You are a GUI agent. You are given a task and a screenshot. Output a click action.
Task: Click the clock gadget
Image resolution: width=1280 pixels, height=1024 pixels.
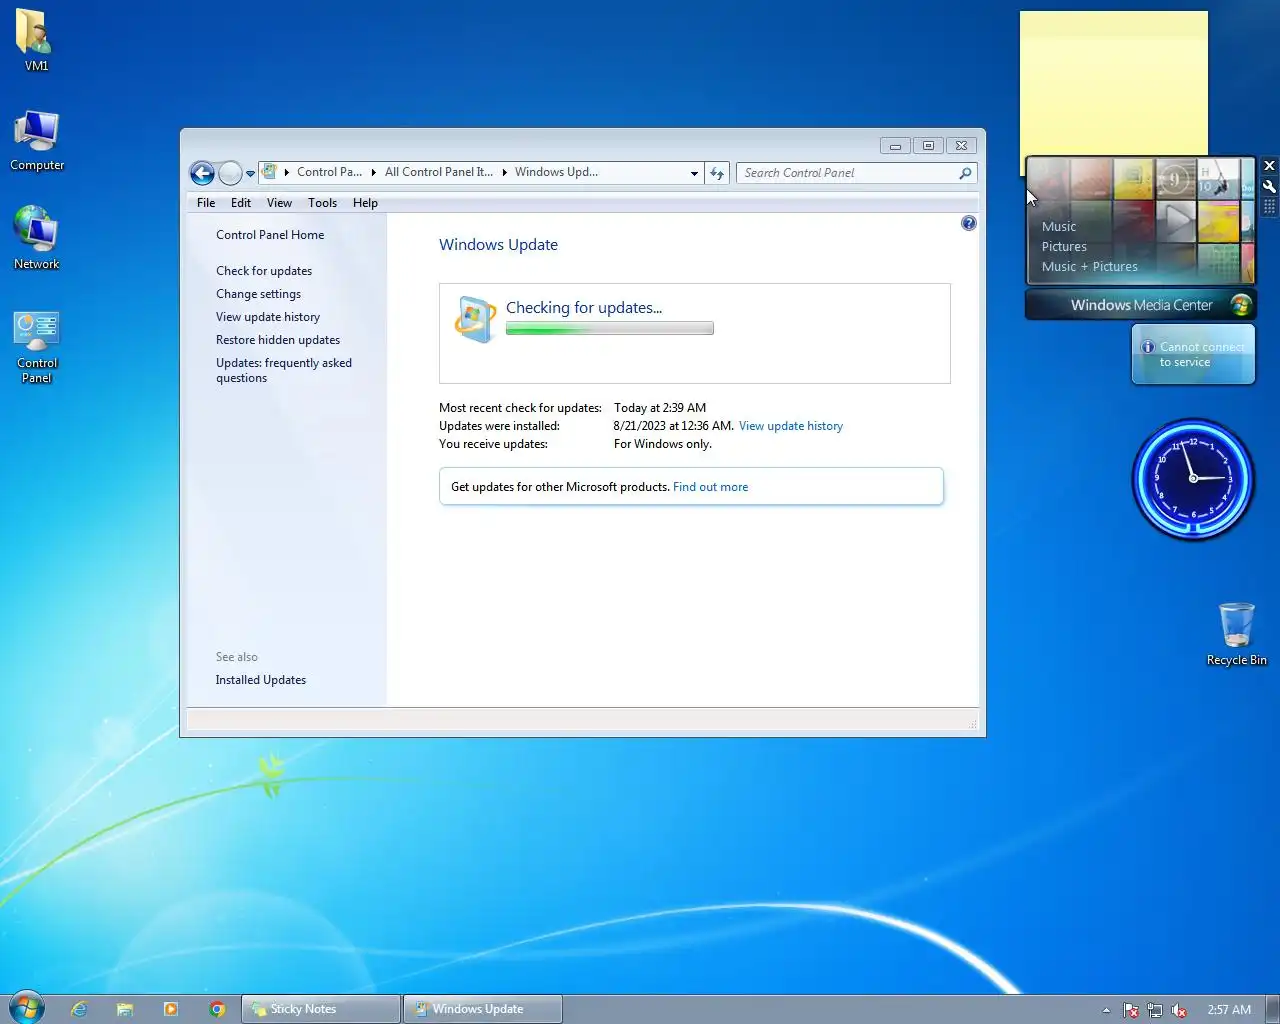pos(1193,479)
